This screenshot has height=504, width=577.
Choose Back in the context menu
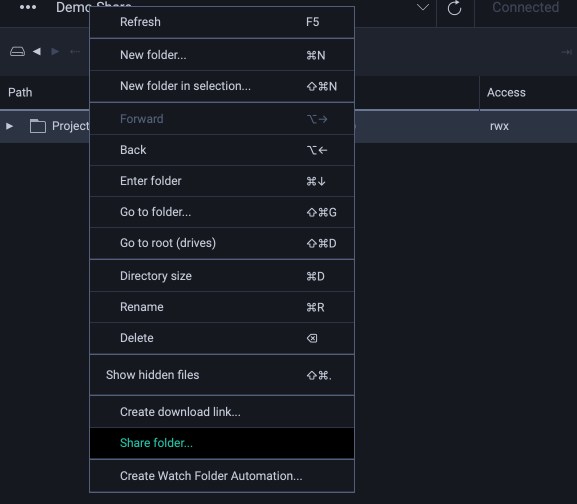[x=222, y=150]
